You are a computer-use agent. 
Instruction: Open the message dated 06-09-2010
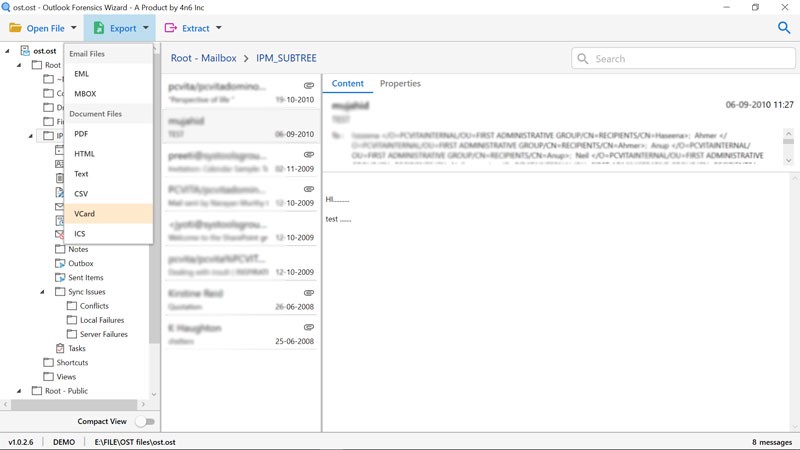[241, 127]
